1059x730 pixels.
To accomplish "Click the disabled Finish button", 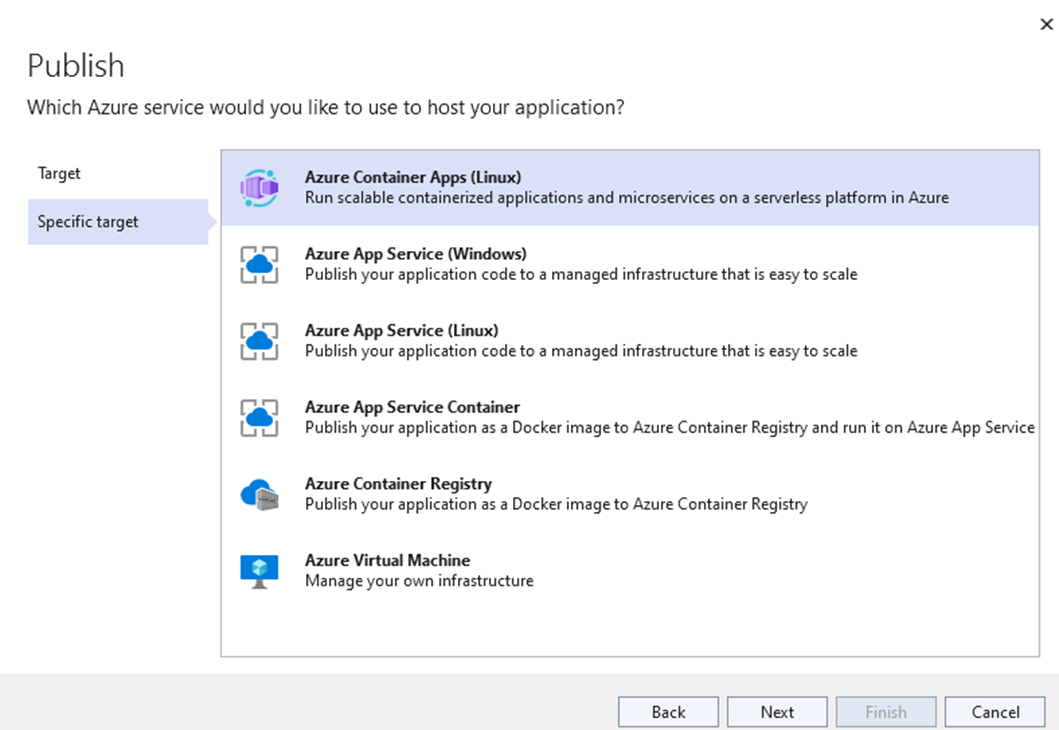I will 886,712.
